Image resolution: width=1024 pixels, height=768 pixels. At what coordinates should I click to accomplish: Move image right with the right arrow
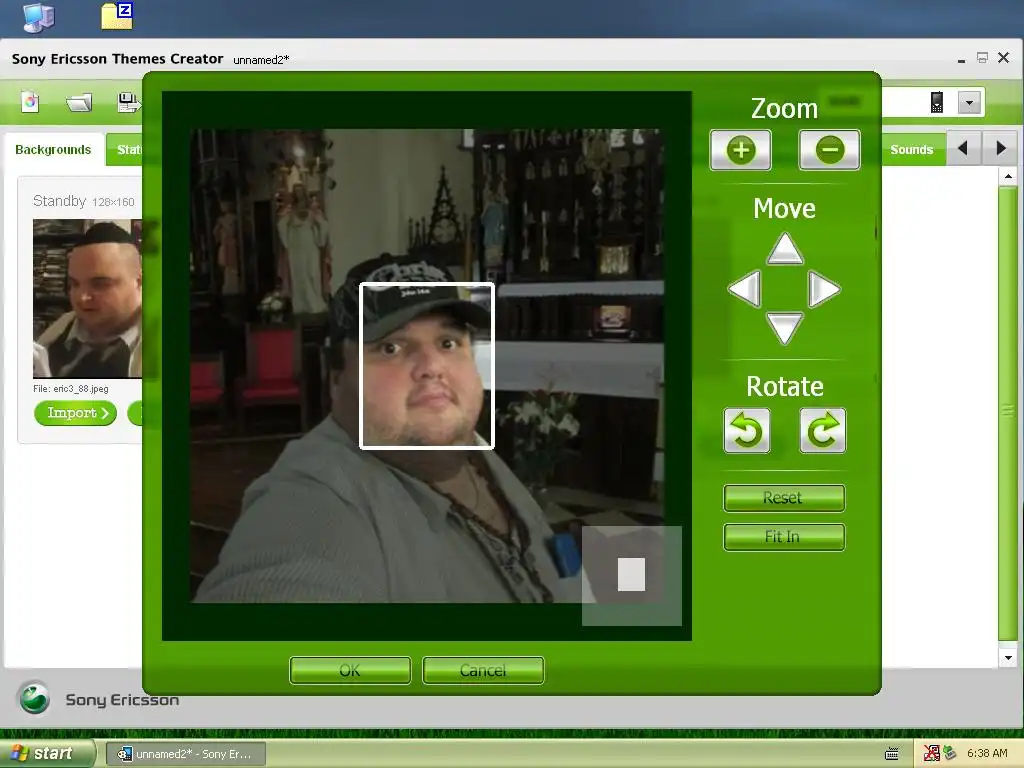[x=824, y=289]
